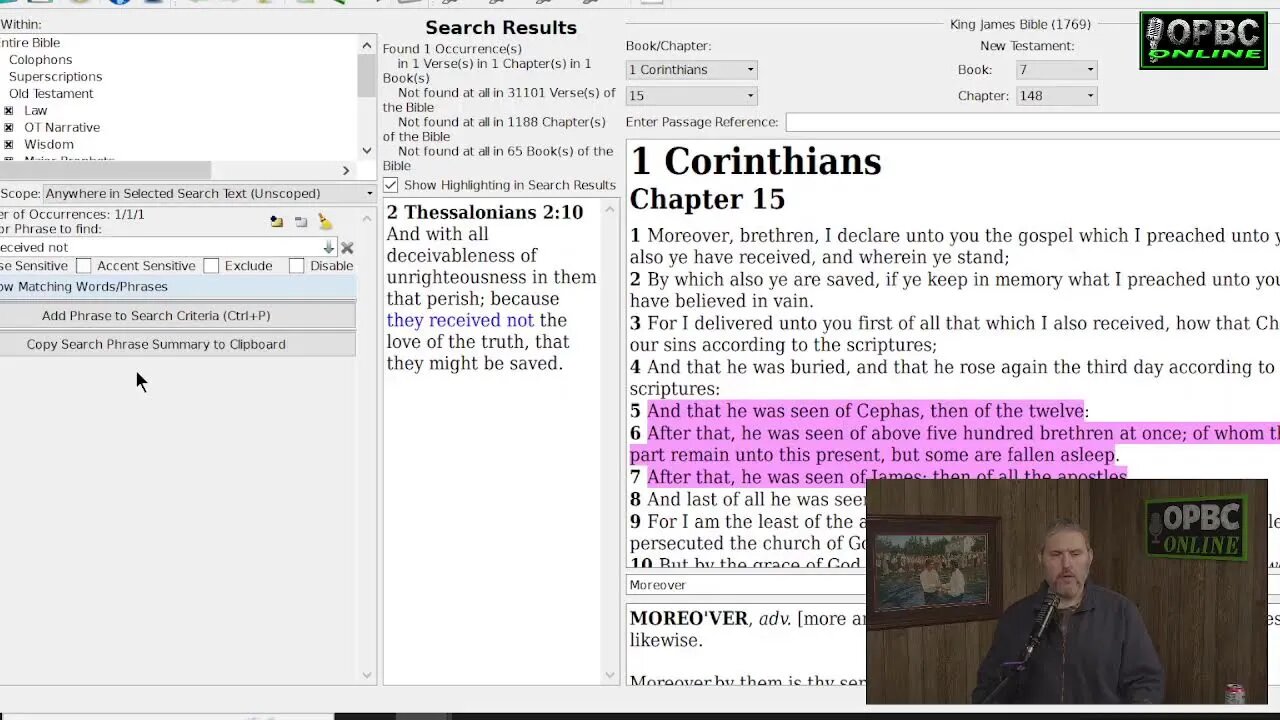Open the Chapter 148 dropdown
The image size is (1280, 720).
(1056, 96)
